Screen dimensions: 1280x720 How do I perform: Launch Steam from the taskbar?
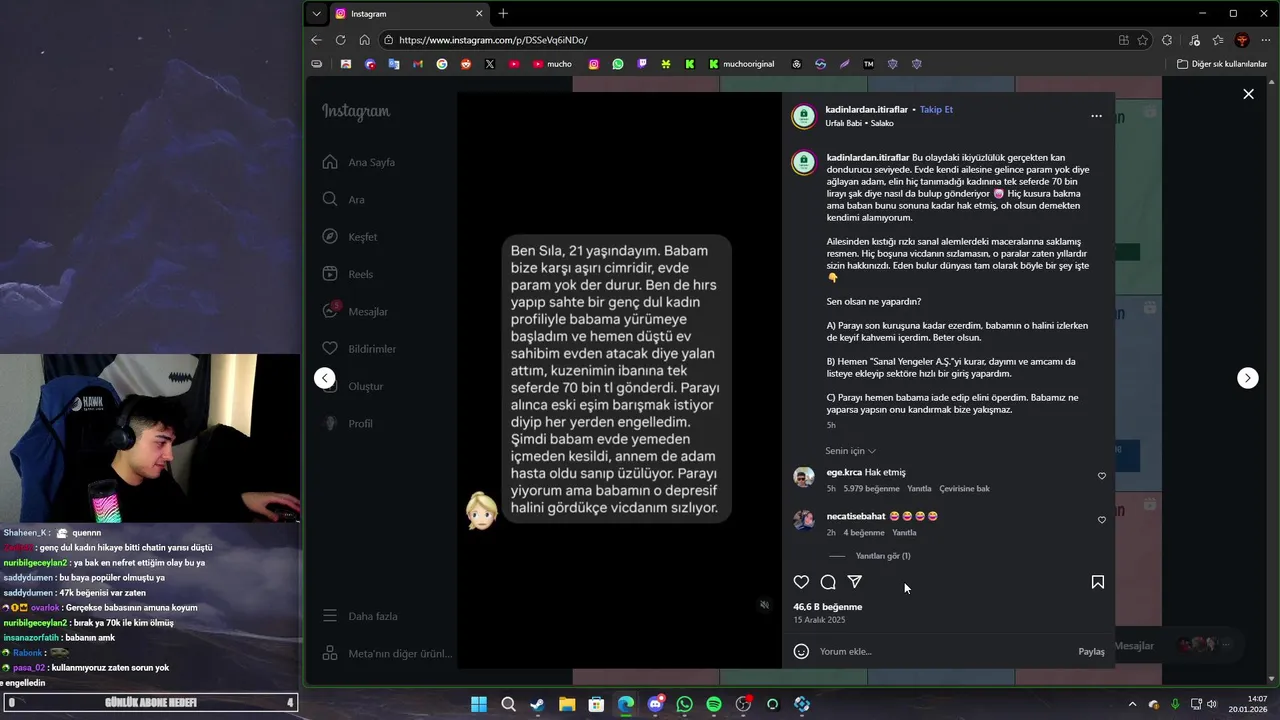tap(537, 704)
